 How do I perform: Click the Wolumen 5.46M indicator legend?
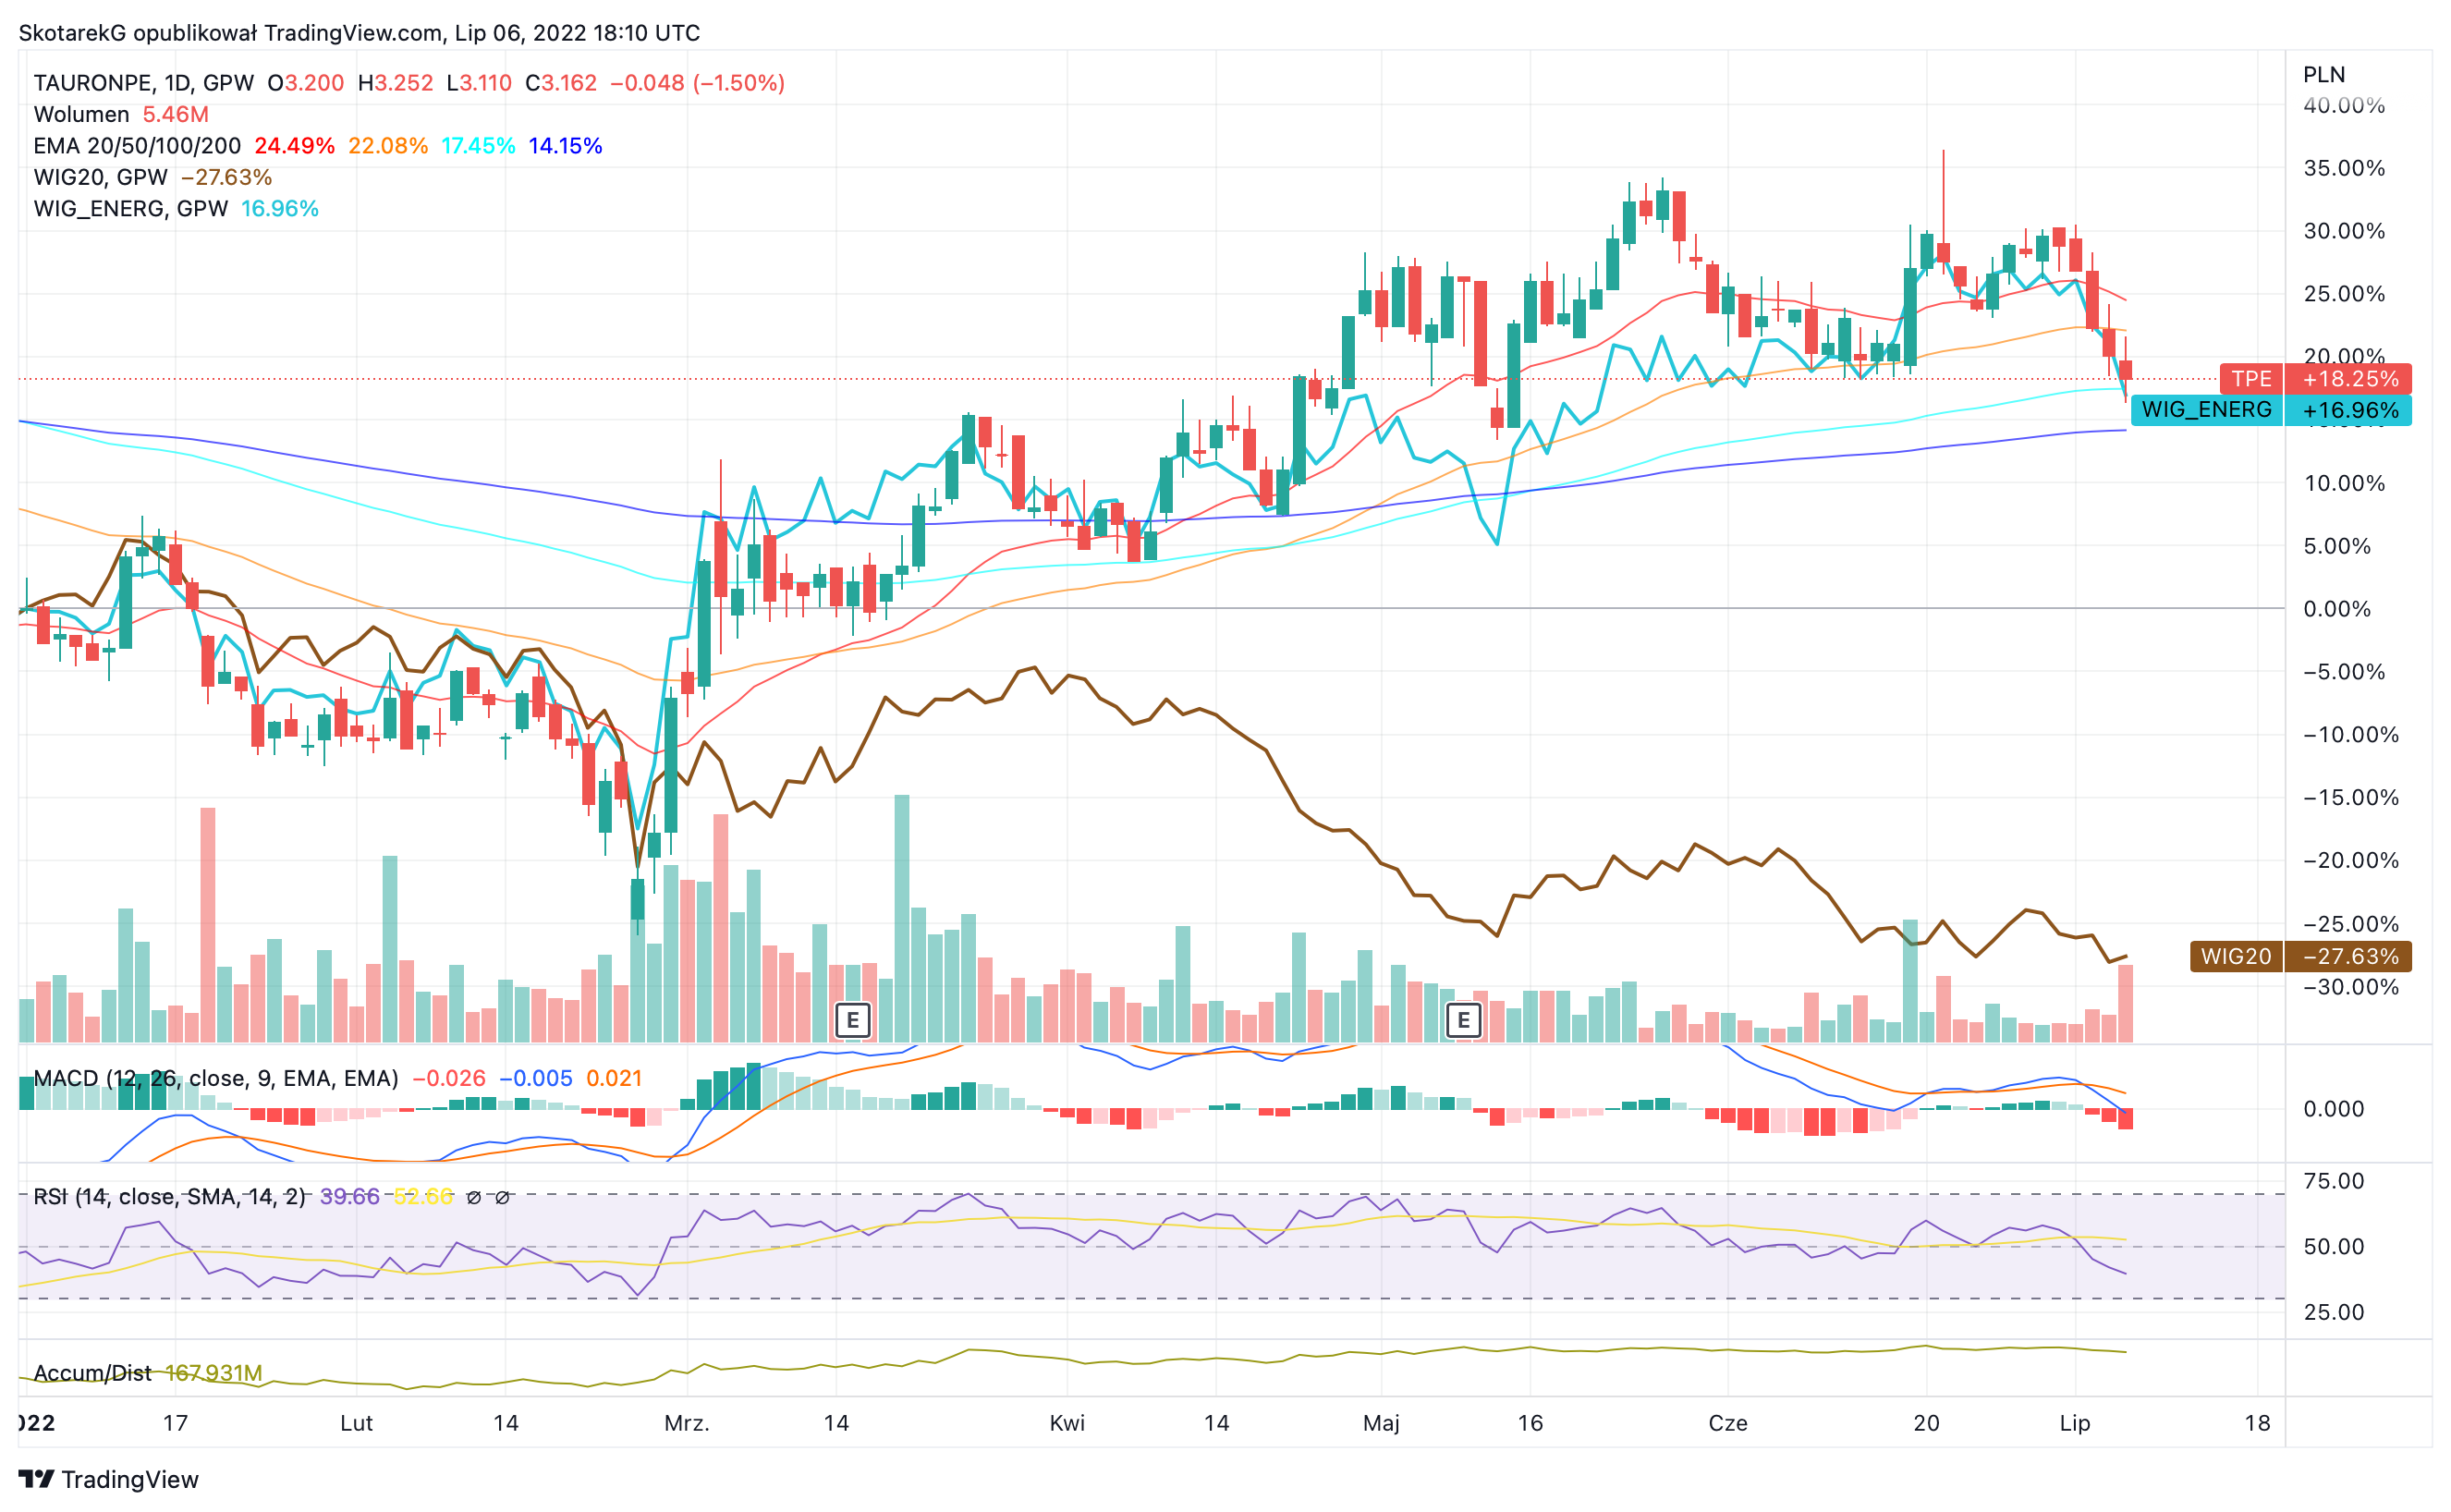[121, 114]
